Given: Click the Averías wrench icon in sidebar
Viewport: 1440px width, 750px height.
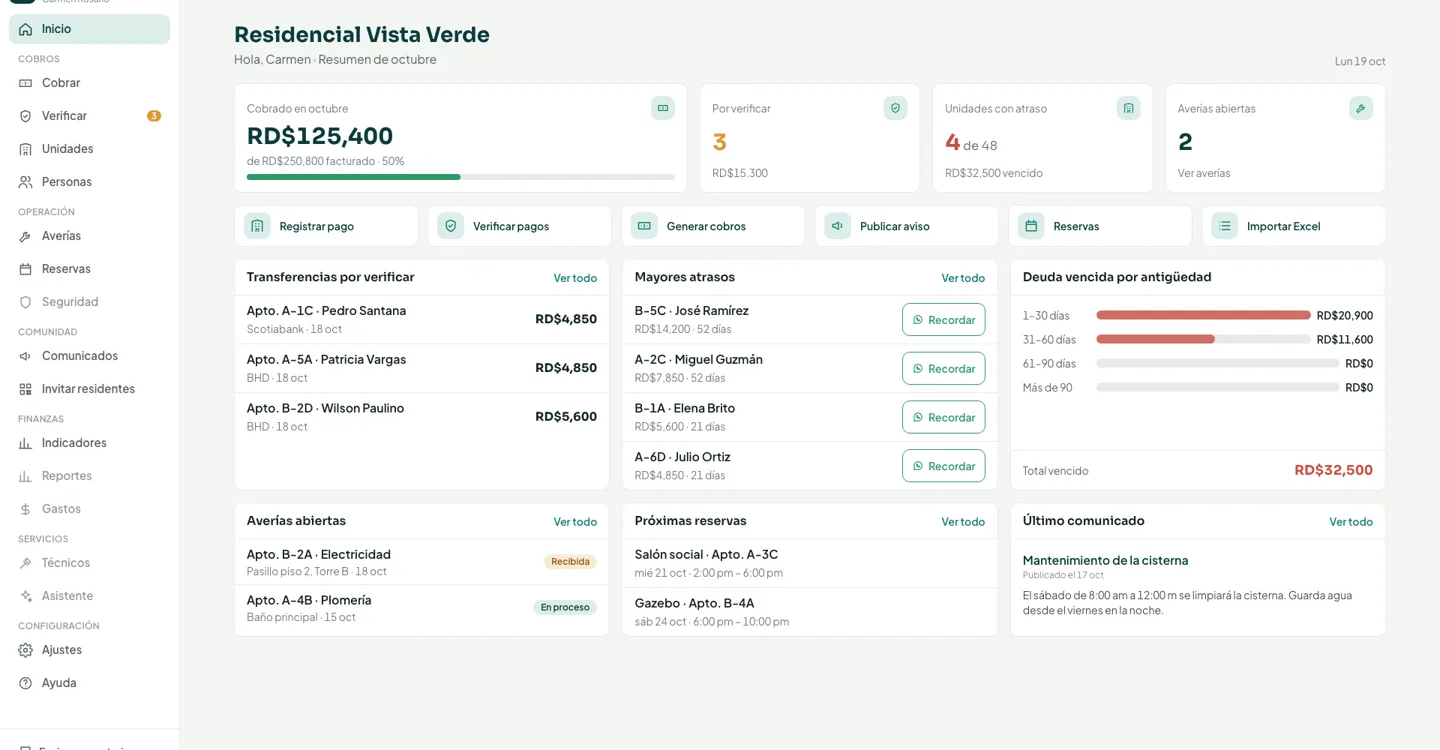Looking at the screenshot, I should [x=26, y=236].
